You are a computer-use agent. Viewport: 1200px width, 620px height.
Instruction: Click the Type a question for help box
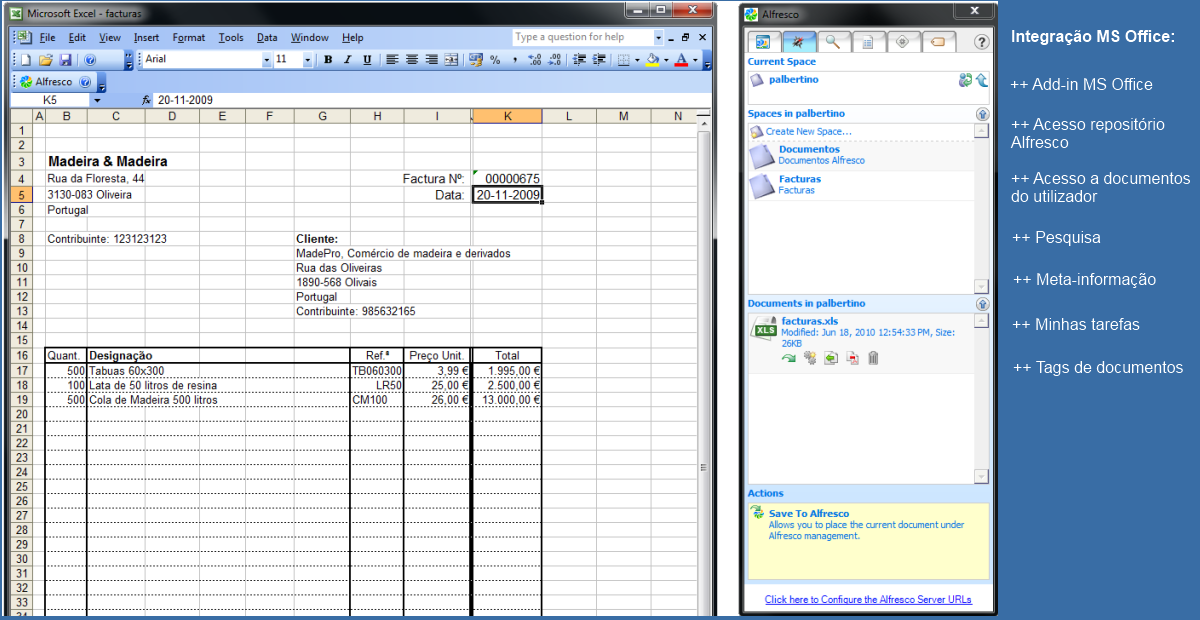(581, 37)
